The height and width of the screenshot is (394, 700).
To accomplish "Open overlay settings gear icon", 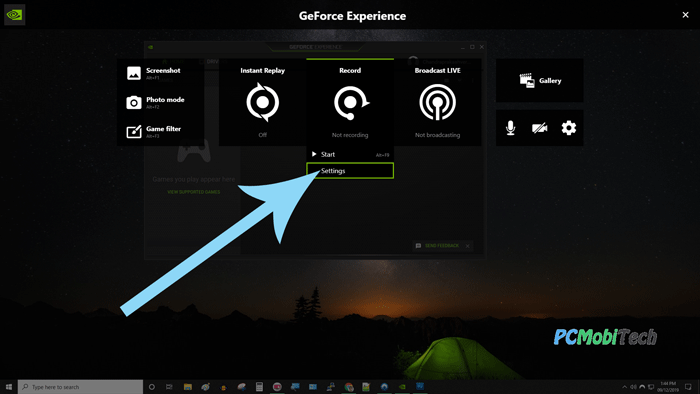I will pos(569,128).
